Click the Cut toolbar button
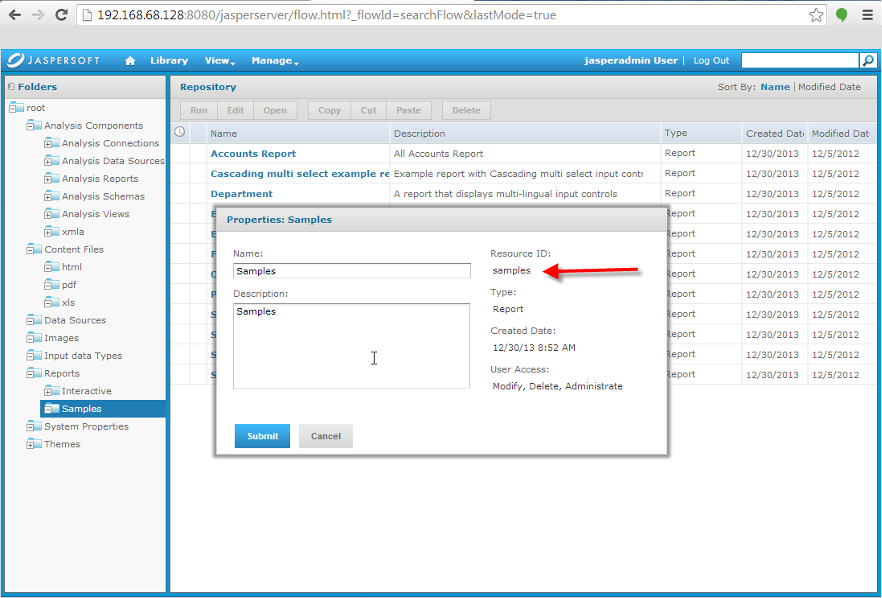This screenshot has height=598, width=882. pos(368,110)
